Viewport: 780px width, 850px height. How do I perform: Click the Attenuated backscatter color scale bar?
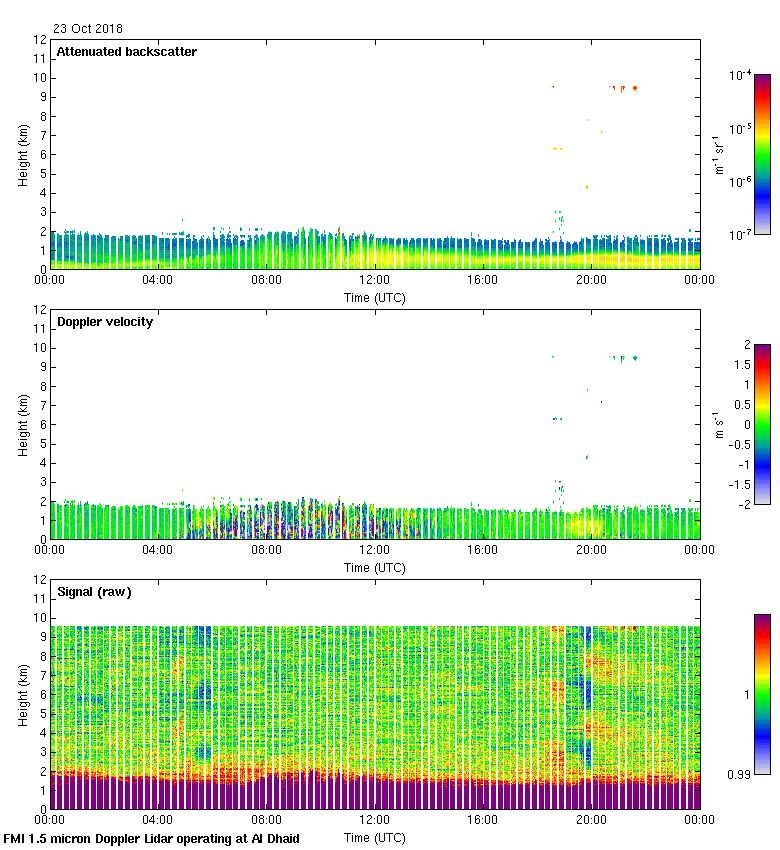pyautogui.click(x=762, y=154)
